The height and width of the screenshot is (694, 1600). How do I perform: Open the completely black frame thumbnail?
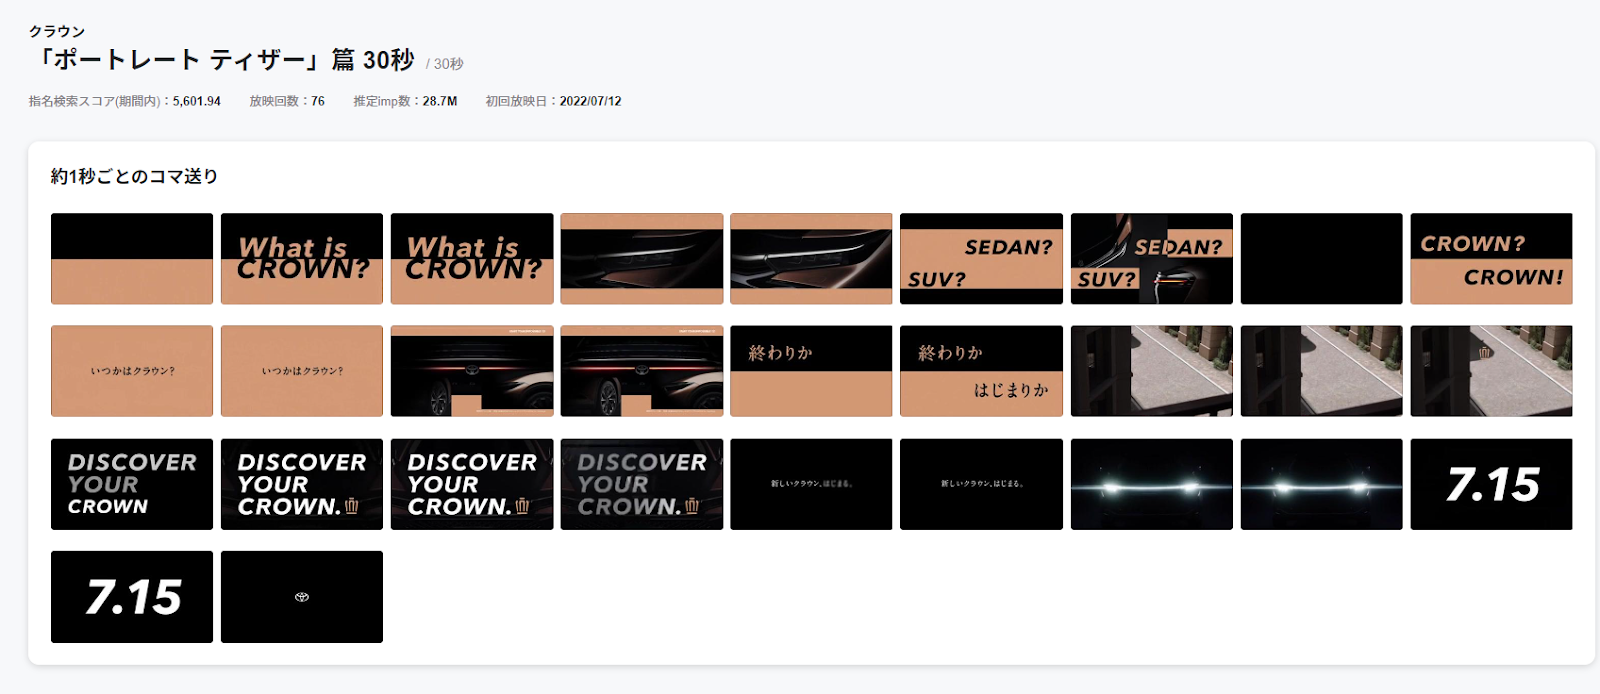[1321, 258]
